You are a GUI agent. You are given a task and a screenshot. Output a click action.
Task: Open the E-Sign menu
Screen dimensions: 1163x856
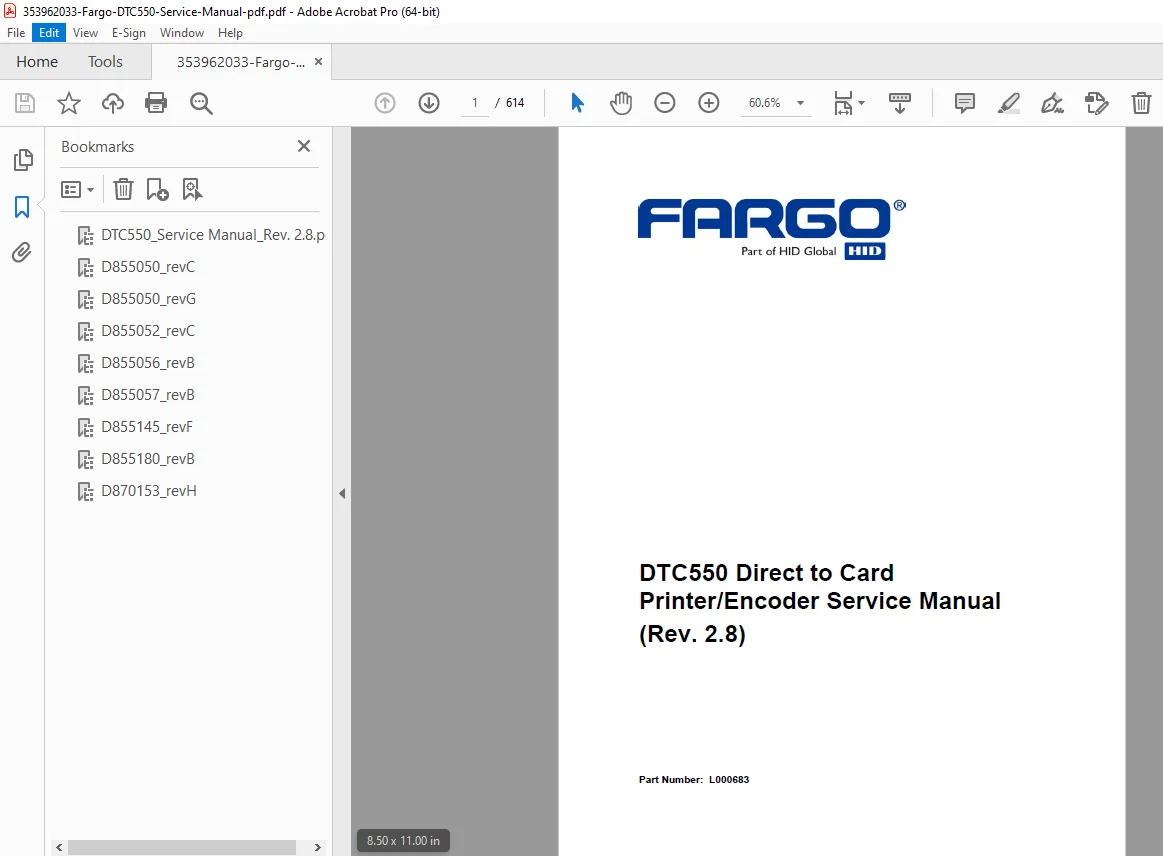click(x=128, y=33)
